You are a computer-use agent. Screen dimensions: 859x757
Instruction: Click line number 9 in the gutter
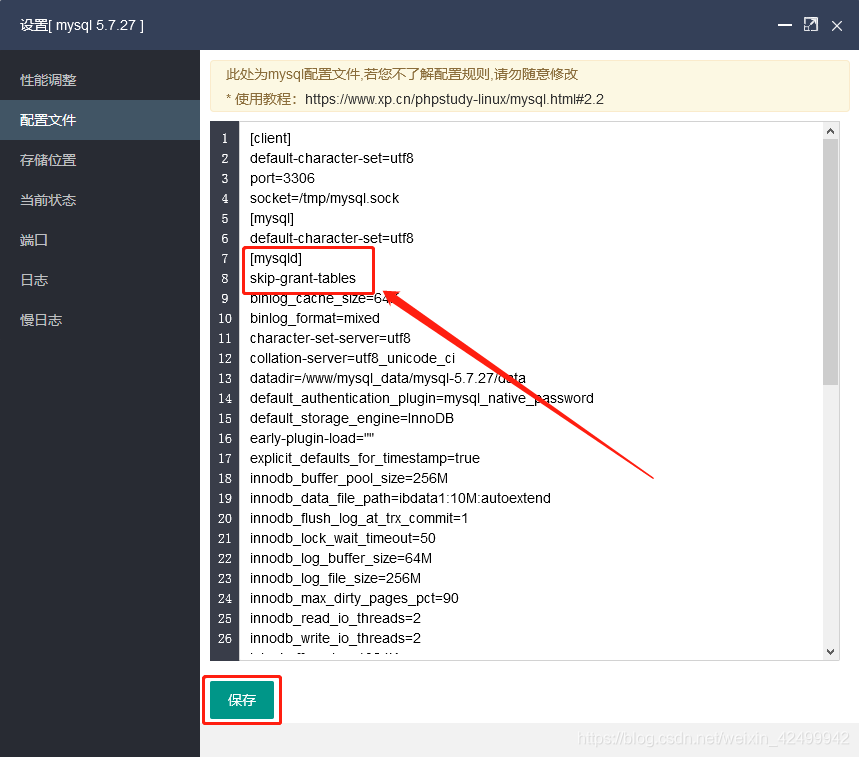pyautogui.click(x=225, y=299)
